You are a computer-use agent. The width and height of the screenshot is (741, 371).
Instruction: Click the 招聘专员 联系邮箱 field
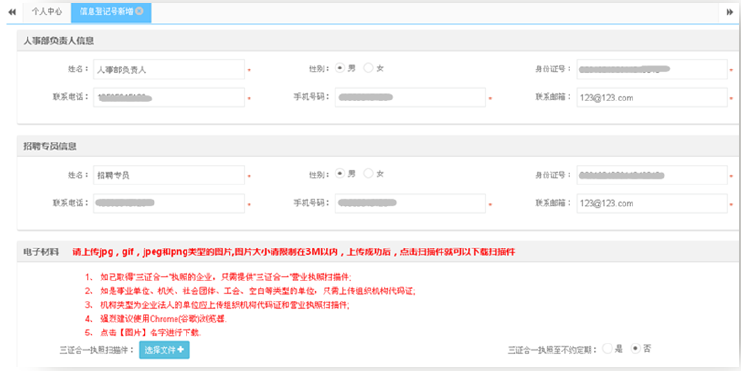click(x=652, y=203)
